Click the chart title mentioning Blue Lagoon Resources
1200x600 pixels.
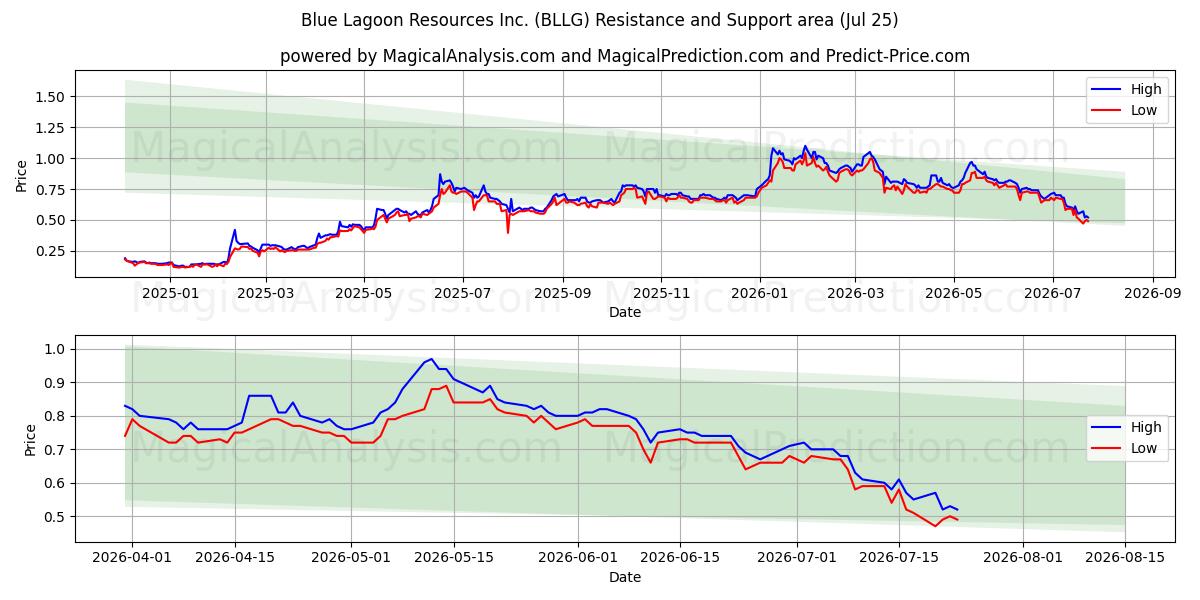[x=600, y=20]
